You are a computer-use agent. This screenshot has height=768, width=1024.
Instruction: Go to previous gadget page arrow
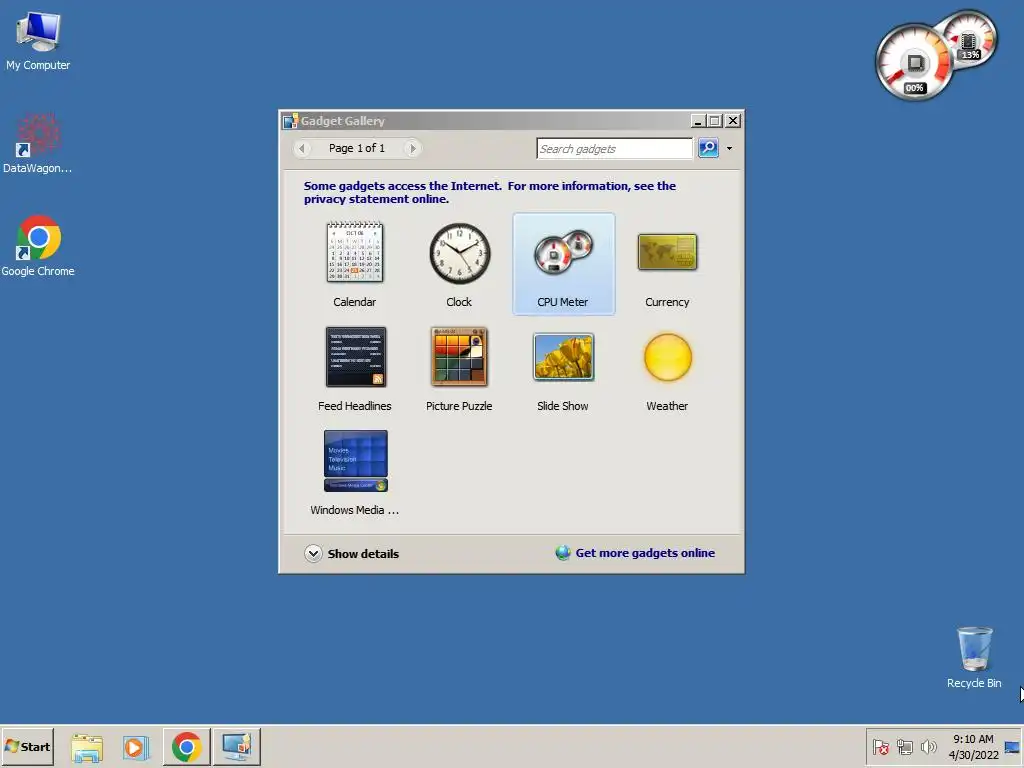302,148
